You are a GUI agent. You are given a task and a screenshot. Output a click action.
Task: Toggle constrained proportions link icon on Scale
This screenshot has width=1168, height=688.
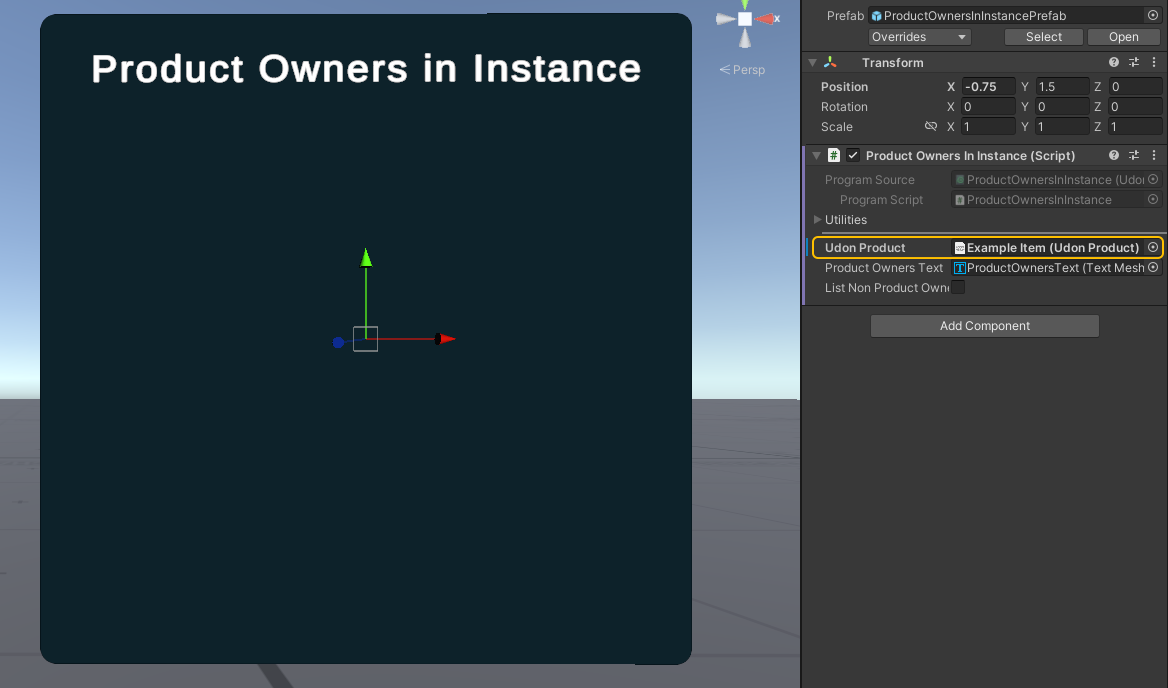[930, 127]
